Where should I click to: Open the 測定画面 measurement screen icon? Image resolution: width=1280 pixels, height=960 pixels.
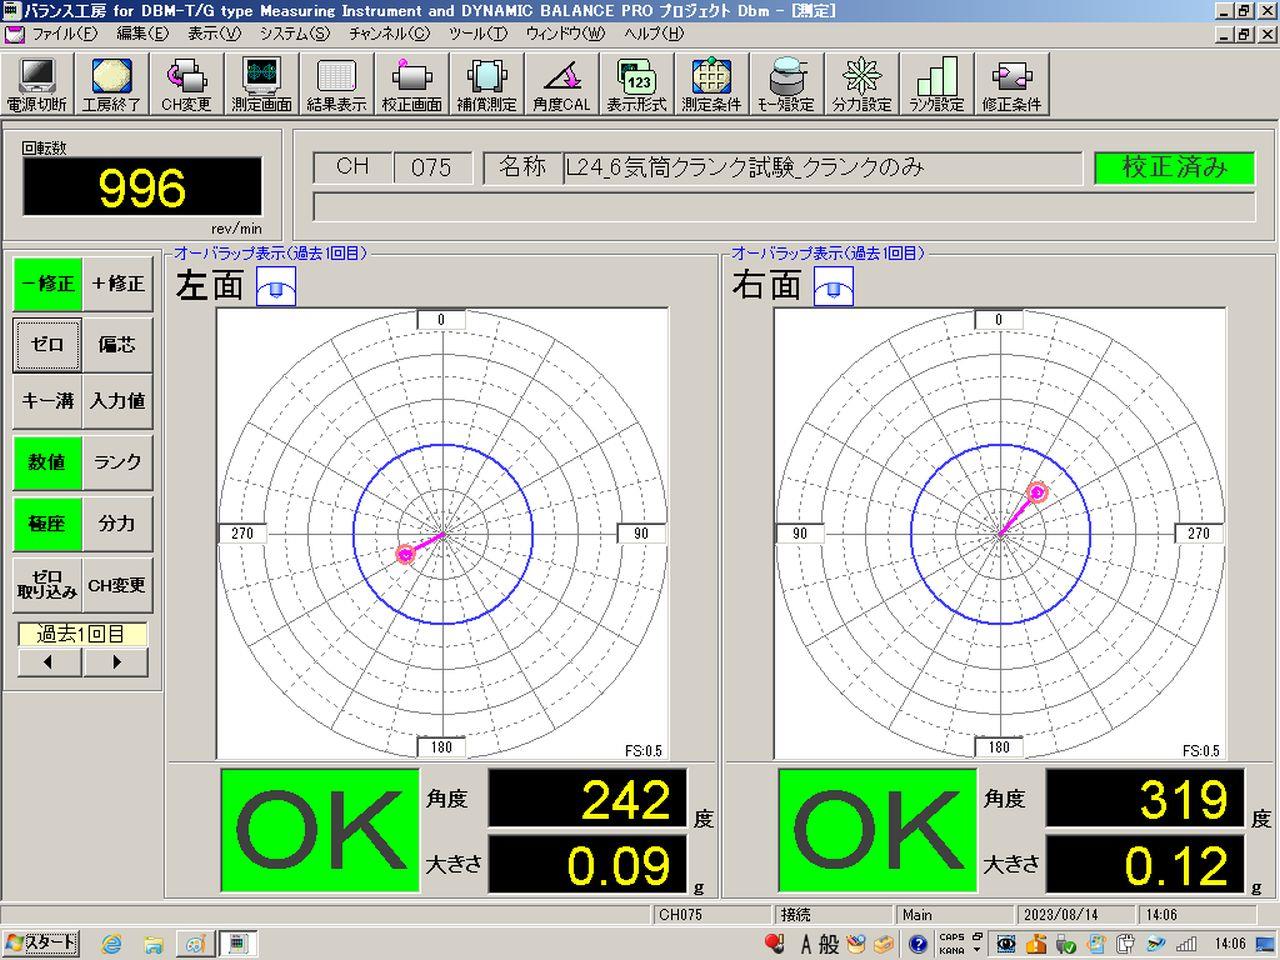[x=261, y=84]
